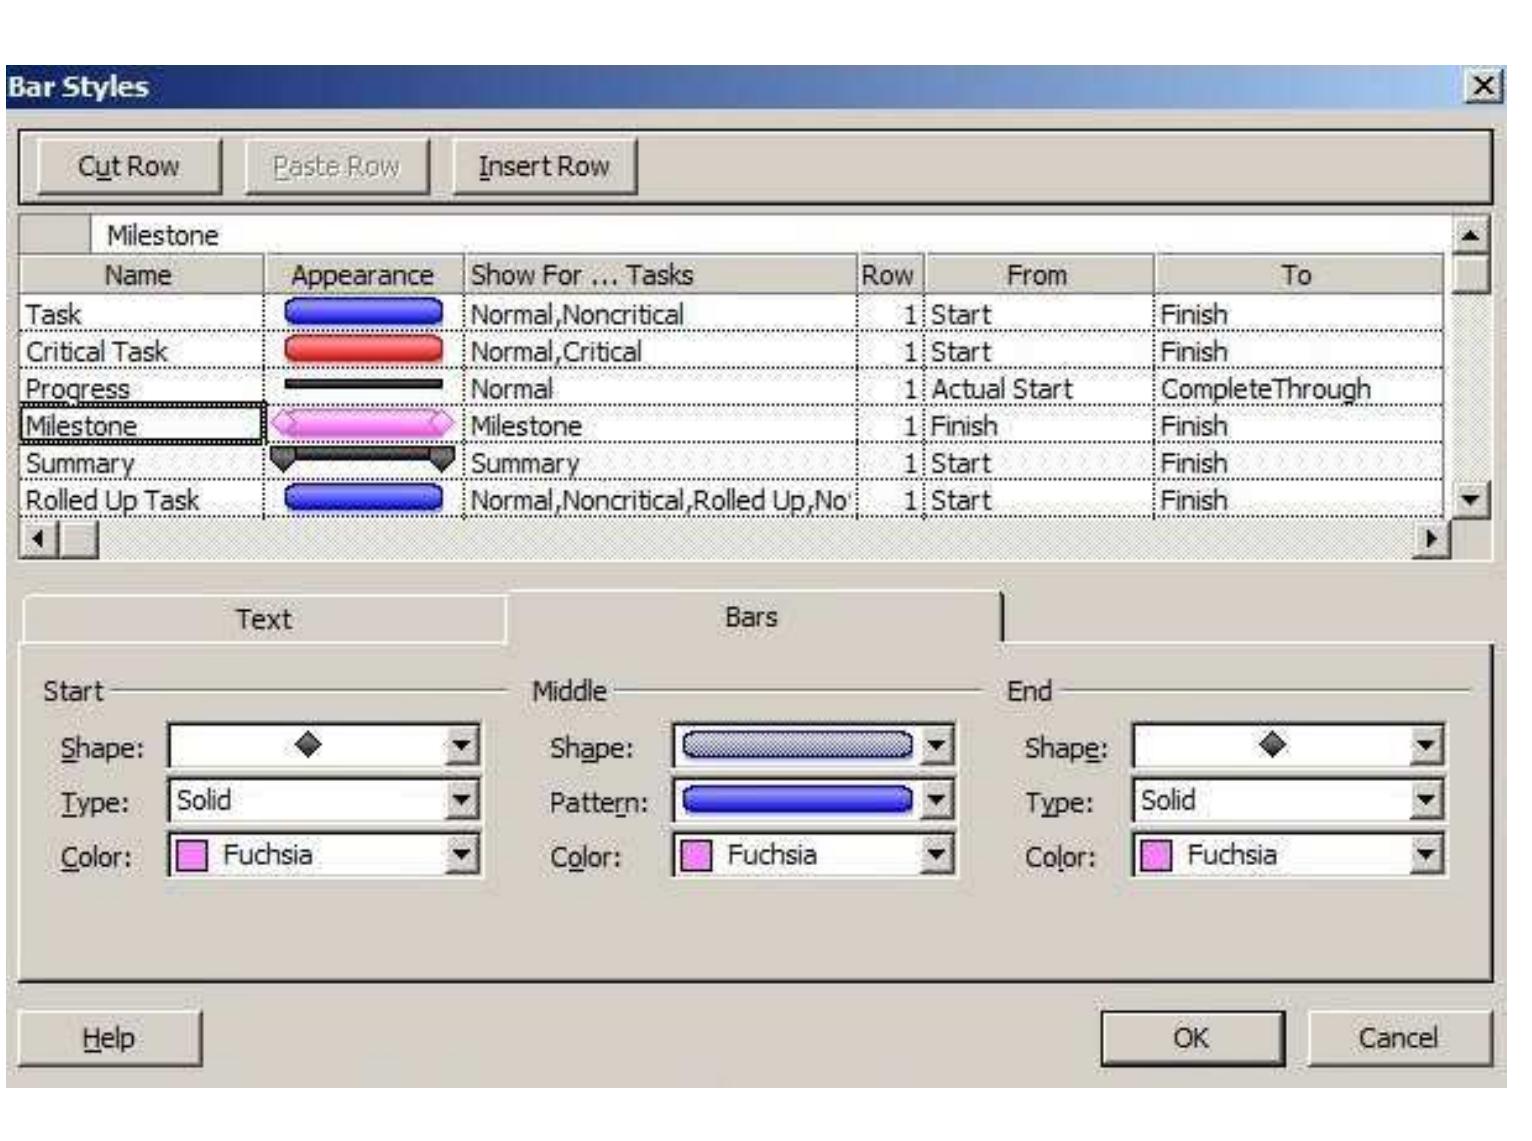Select the Rolled Up Task bar preview
The height and width of the screenshot is (1141, 1532).
click(x=363, y=498)
